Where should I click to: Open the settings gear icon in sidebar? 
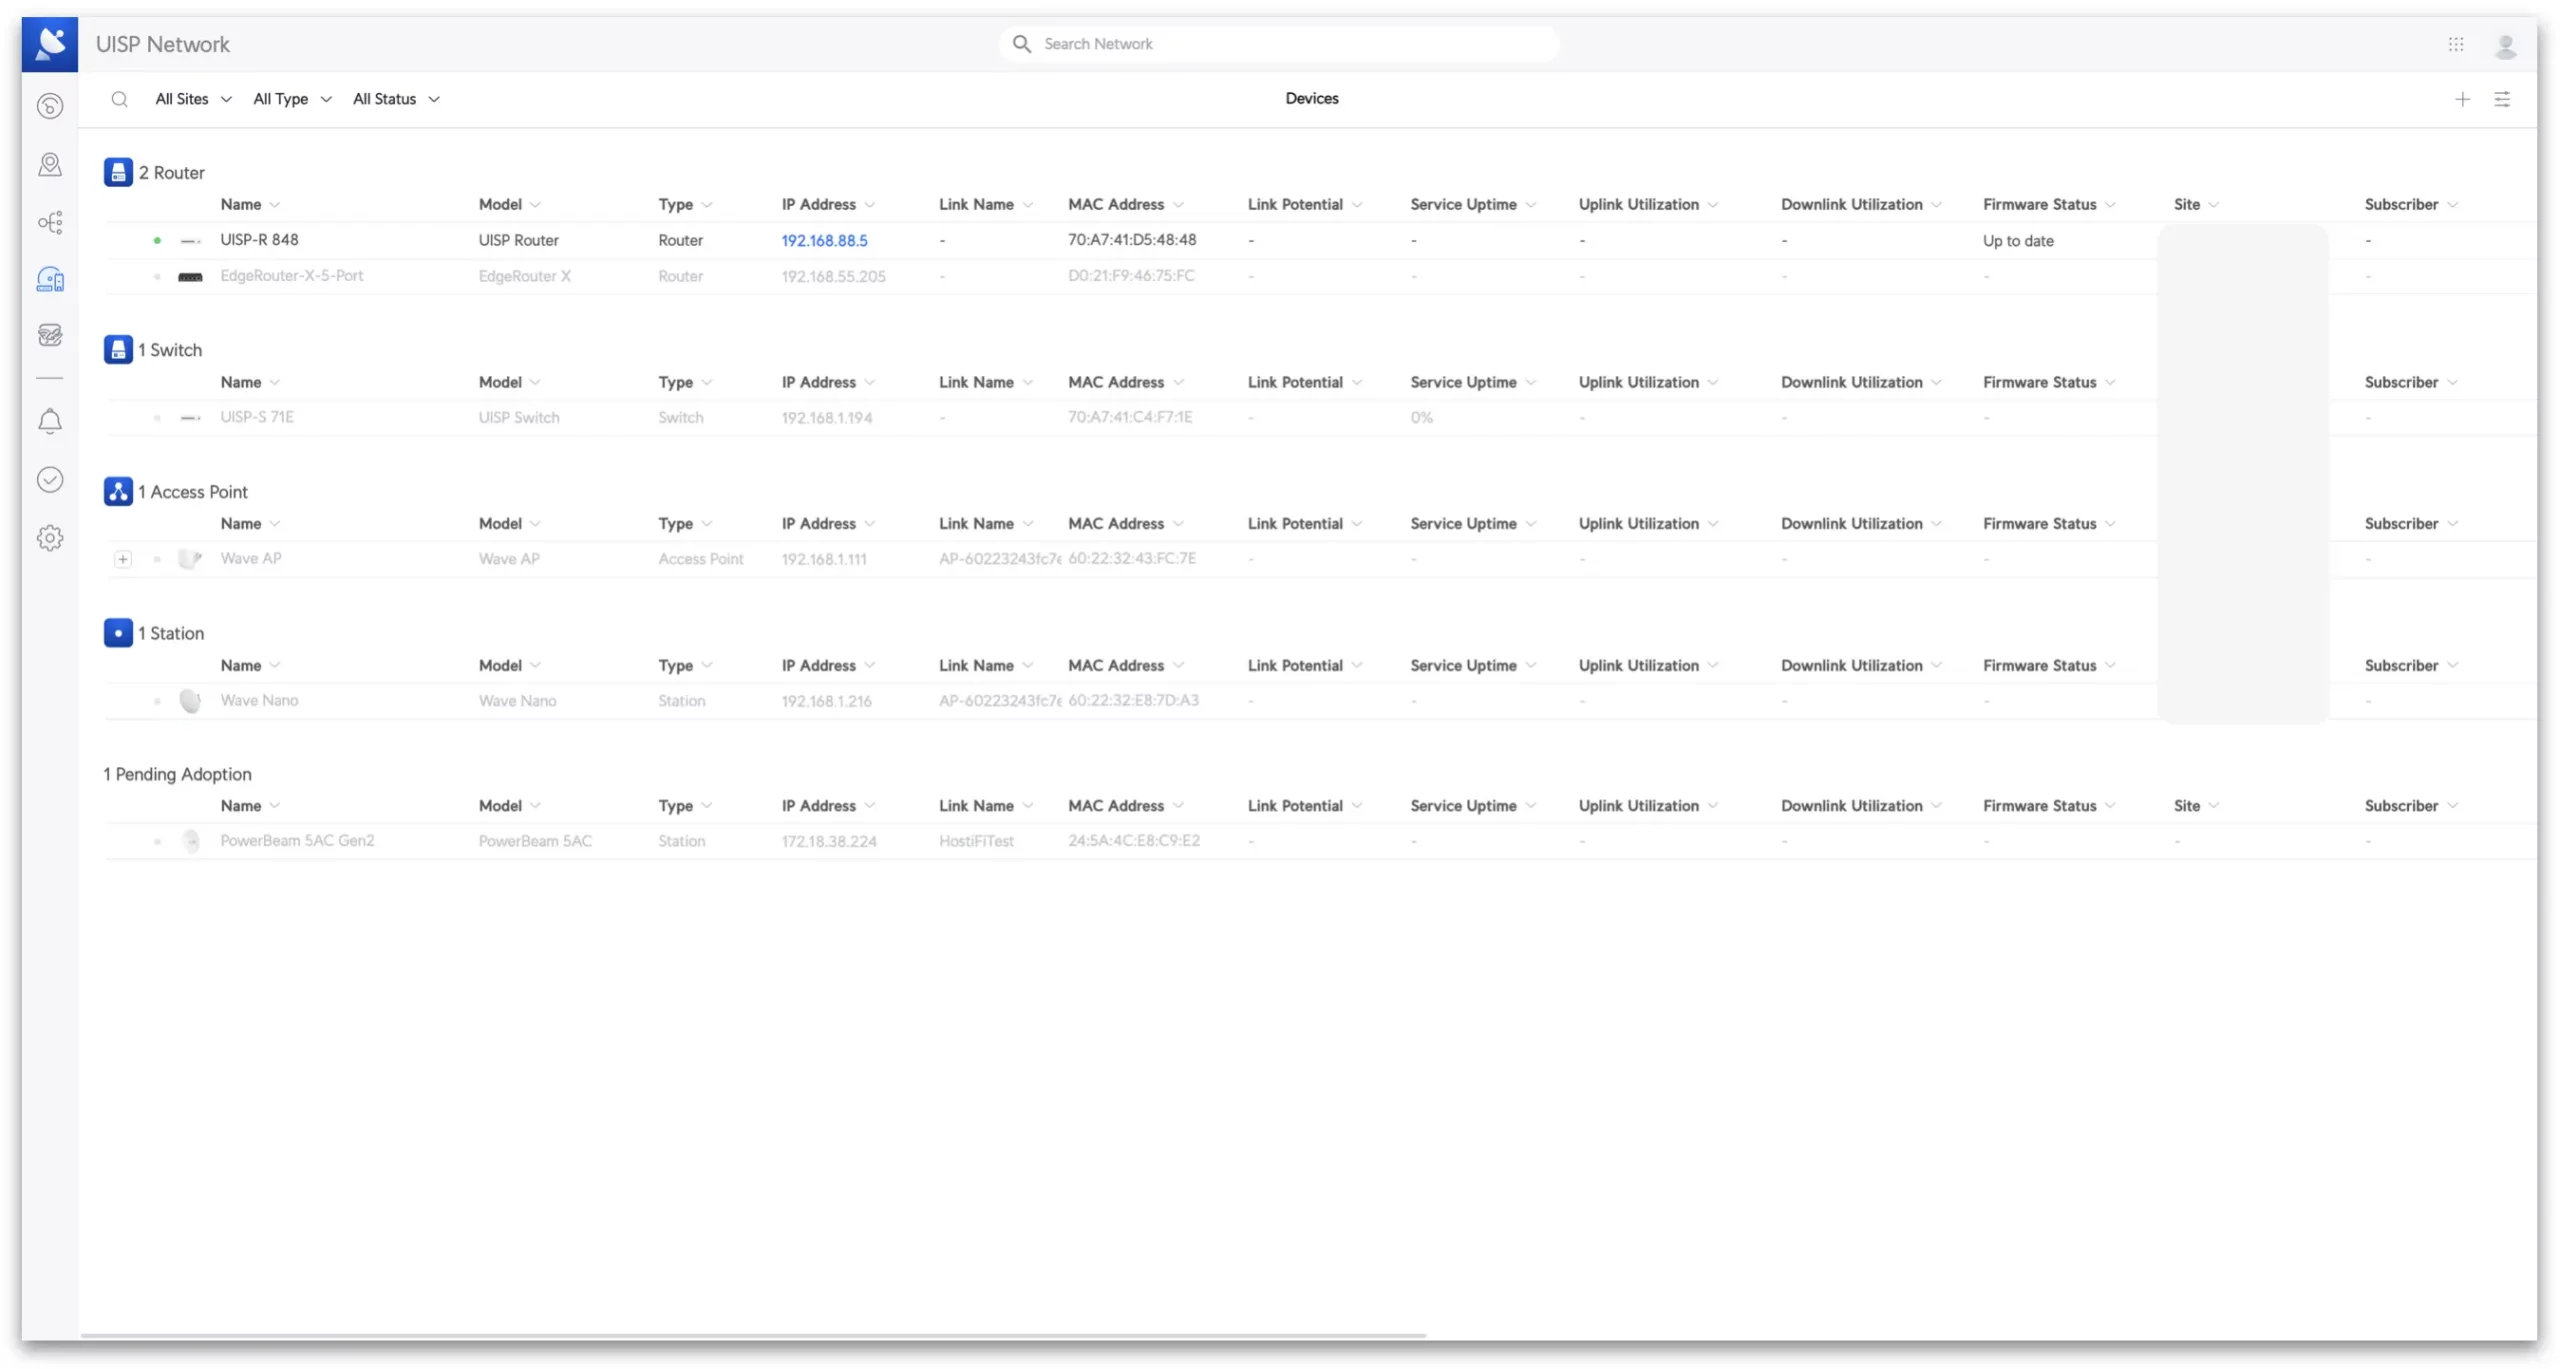pos(50,538)
